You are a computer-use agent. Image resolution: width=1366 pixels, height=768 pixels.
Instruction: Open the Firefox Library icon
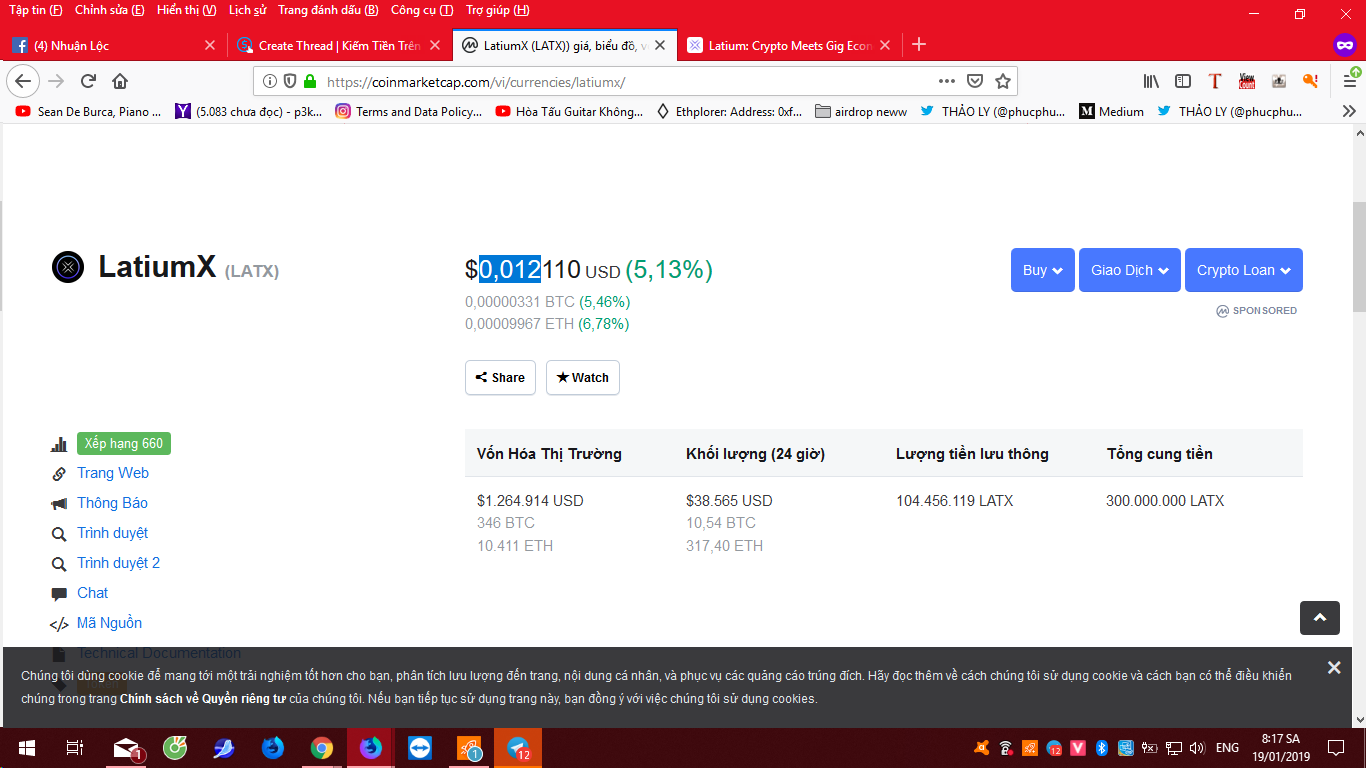[x=1152, y=81]
